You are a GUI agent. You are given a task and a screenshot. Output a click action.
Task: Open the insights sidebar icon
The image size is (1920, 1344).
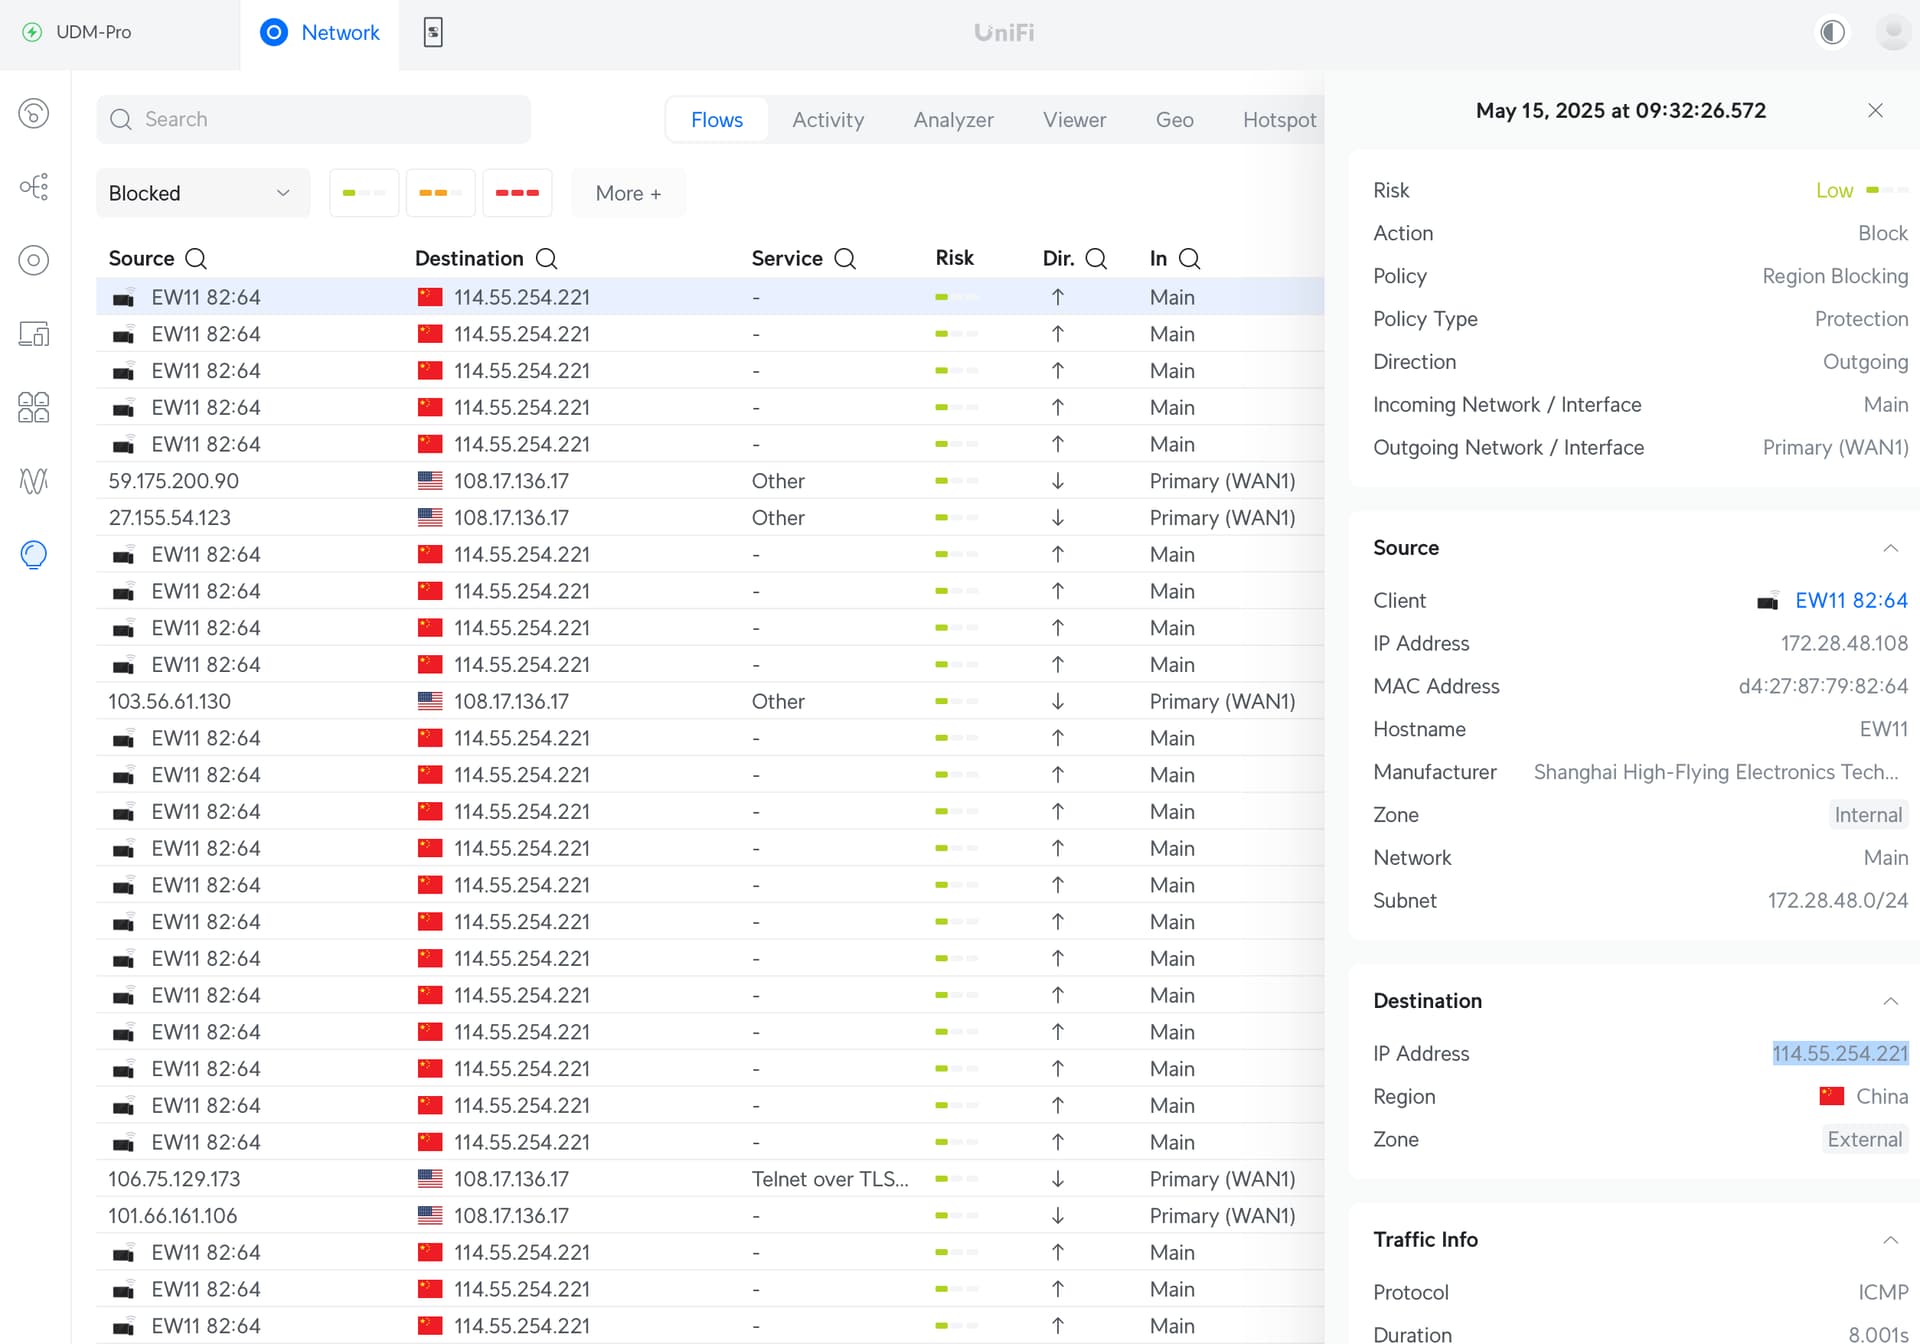[34, 554]
